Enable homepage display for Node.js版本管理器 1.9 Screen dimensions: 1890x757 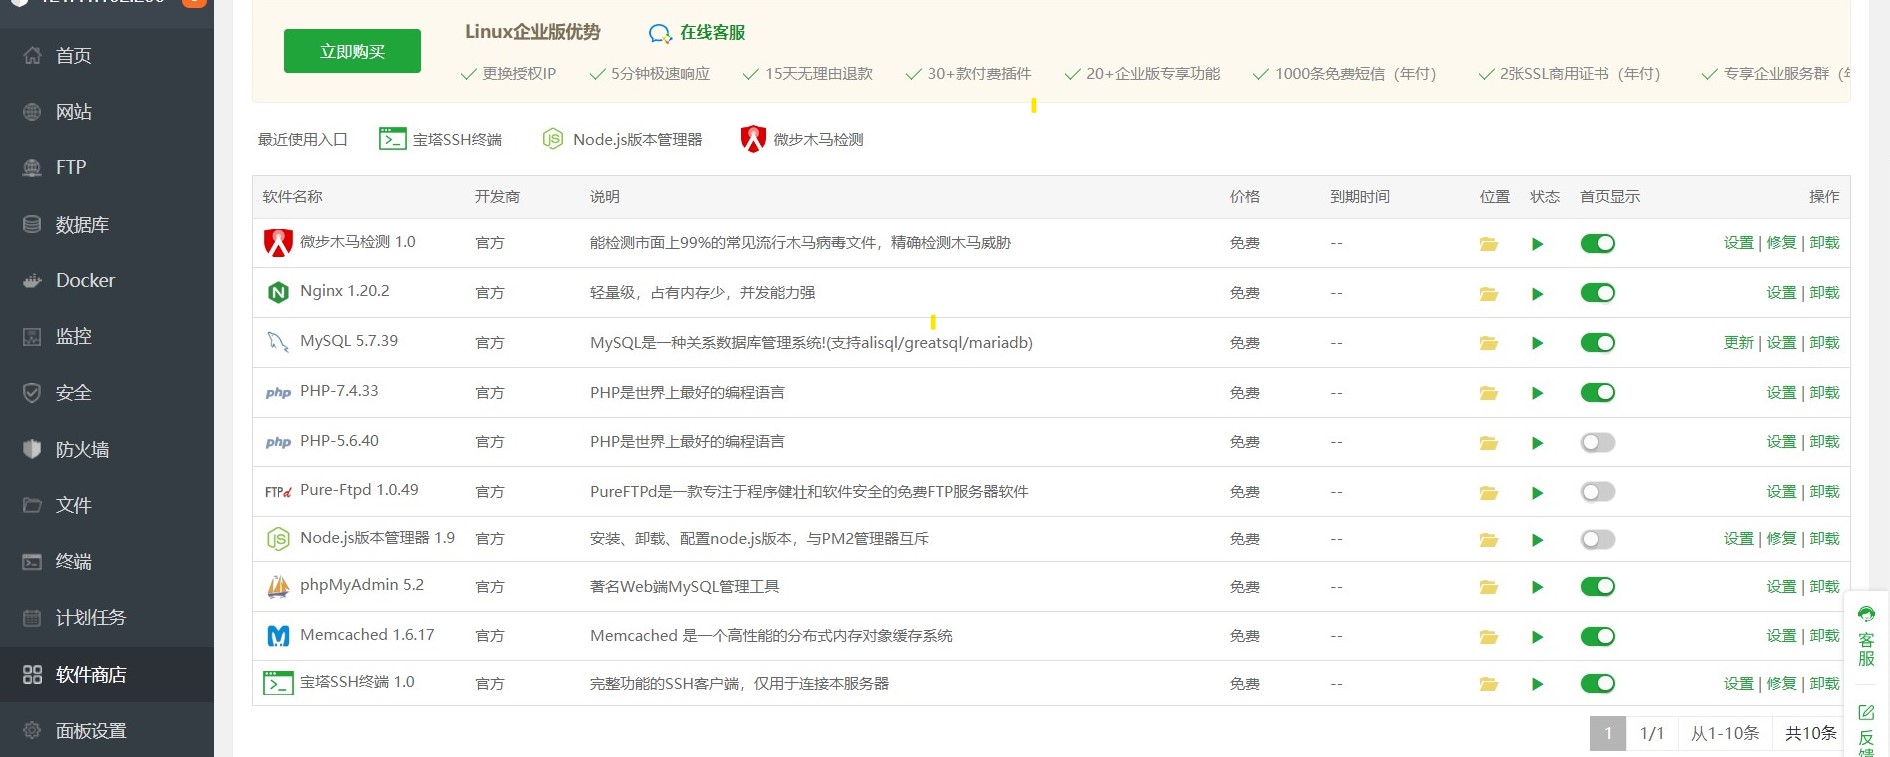(x=1598, y=540)
